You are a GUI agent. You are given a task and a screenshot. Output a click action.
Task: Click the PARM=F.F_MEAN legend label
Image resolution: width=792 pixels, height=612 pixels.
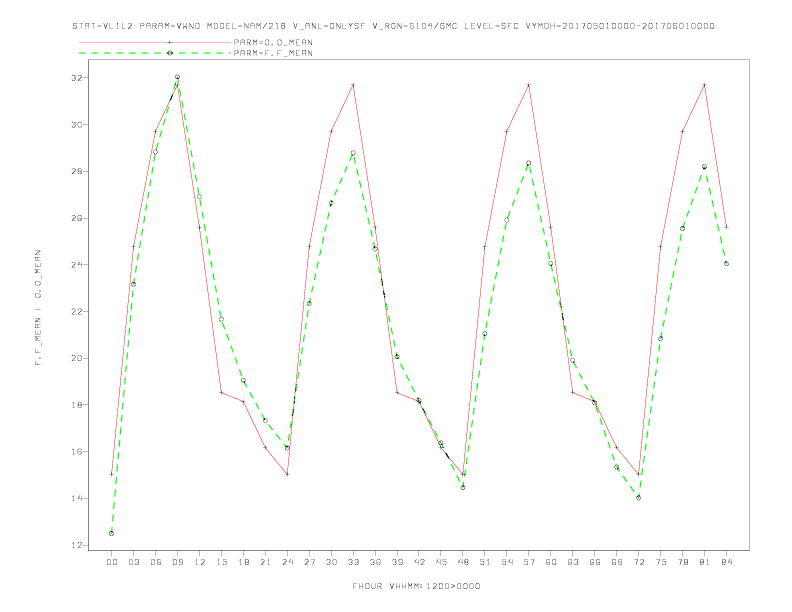coord(273,53)
